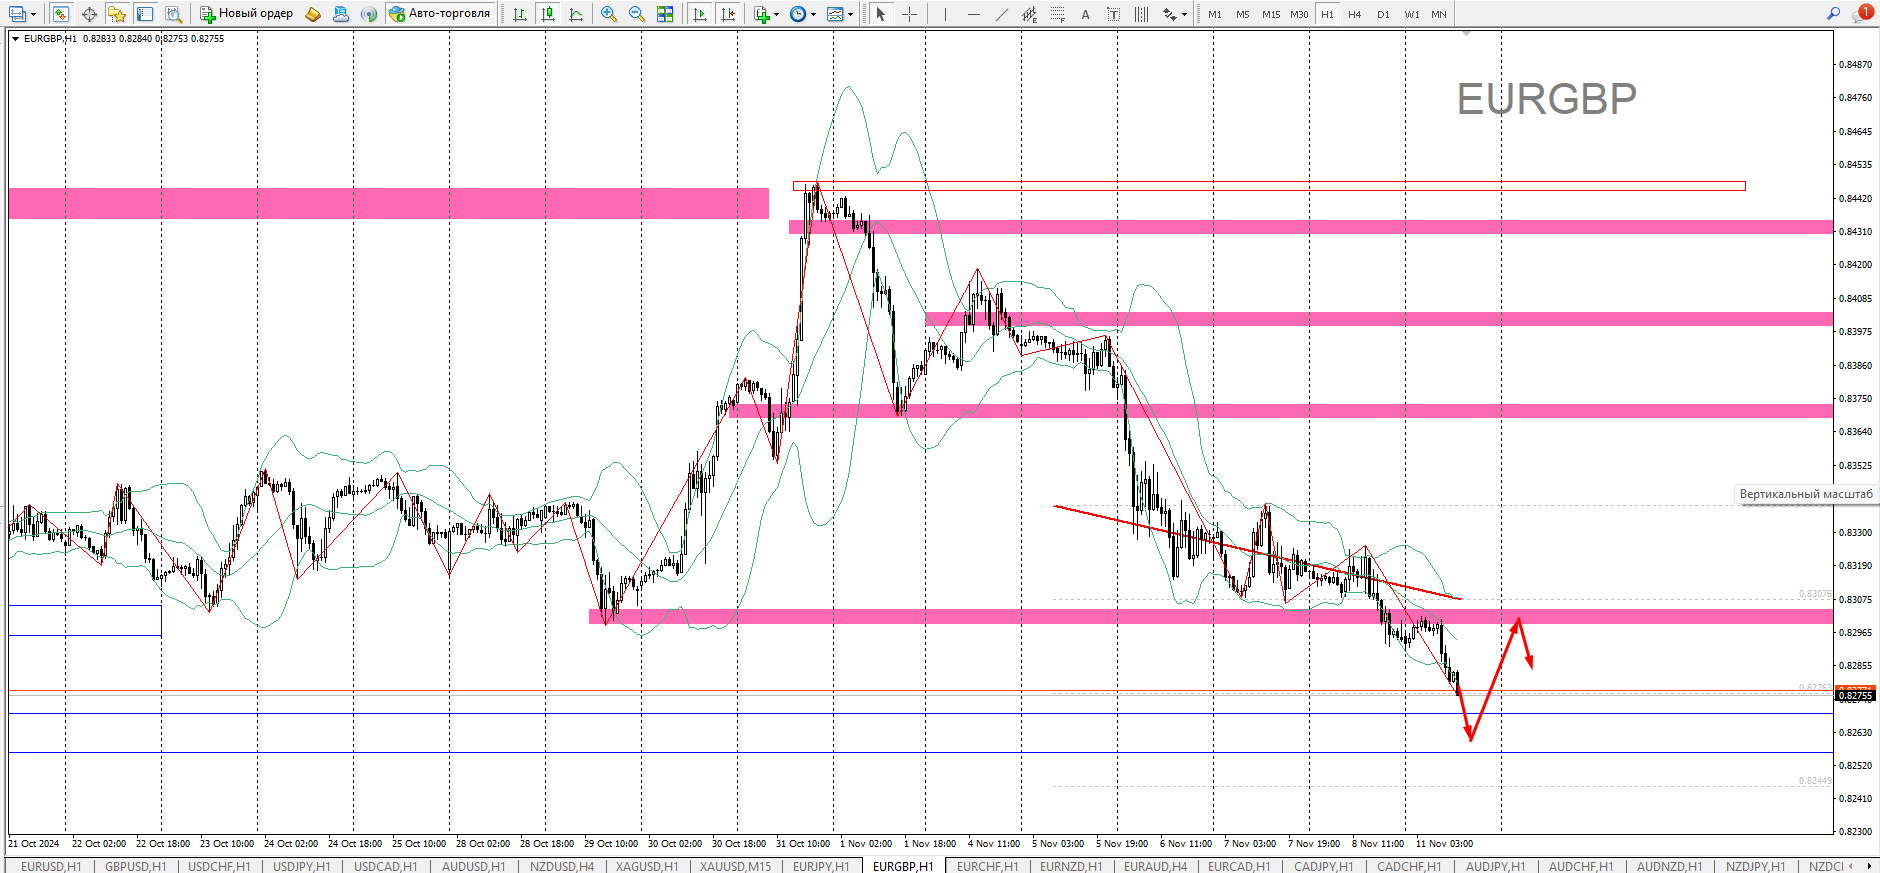
Task: Expand the New Chart dropdown arrow
Action: coord(33,14)
